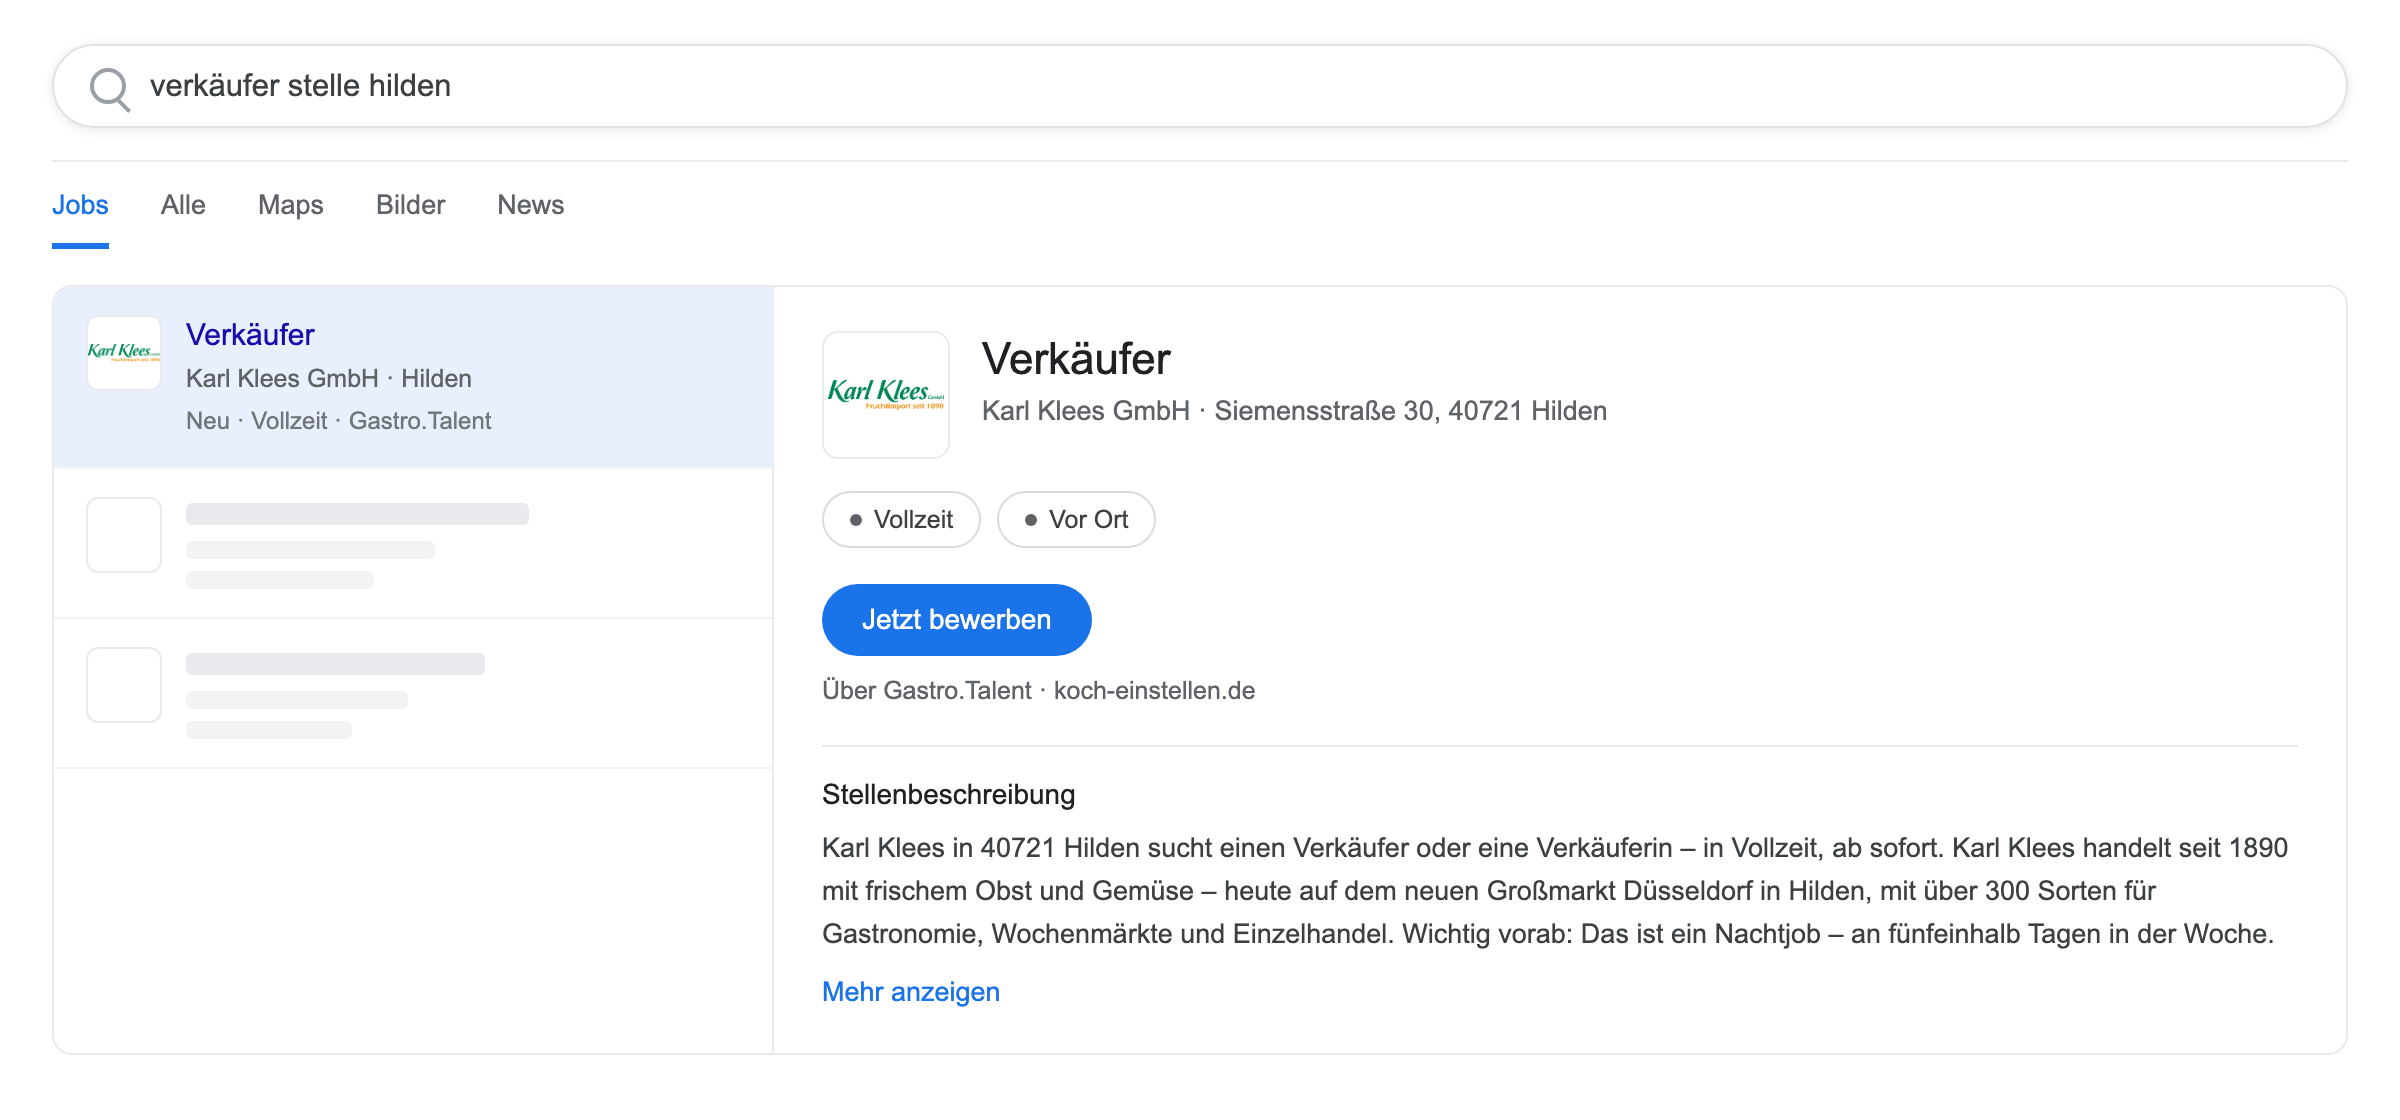Click the Verkäufer heading in details pane
The image size is (2400, 1120).
(1076, 359)
